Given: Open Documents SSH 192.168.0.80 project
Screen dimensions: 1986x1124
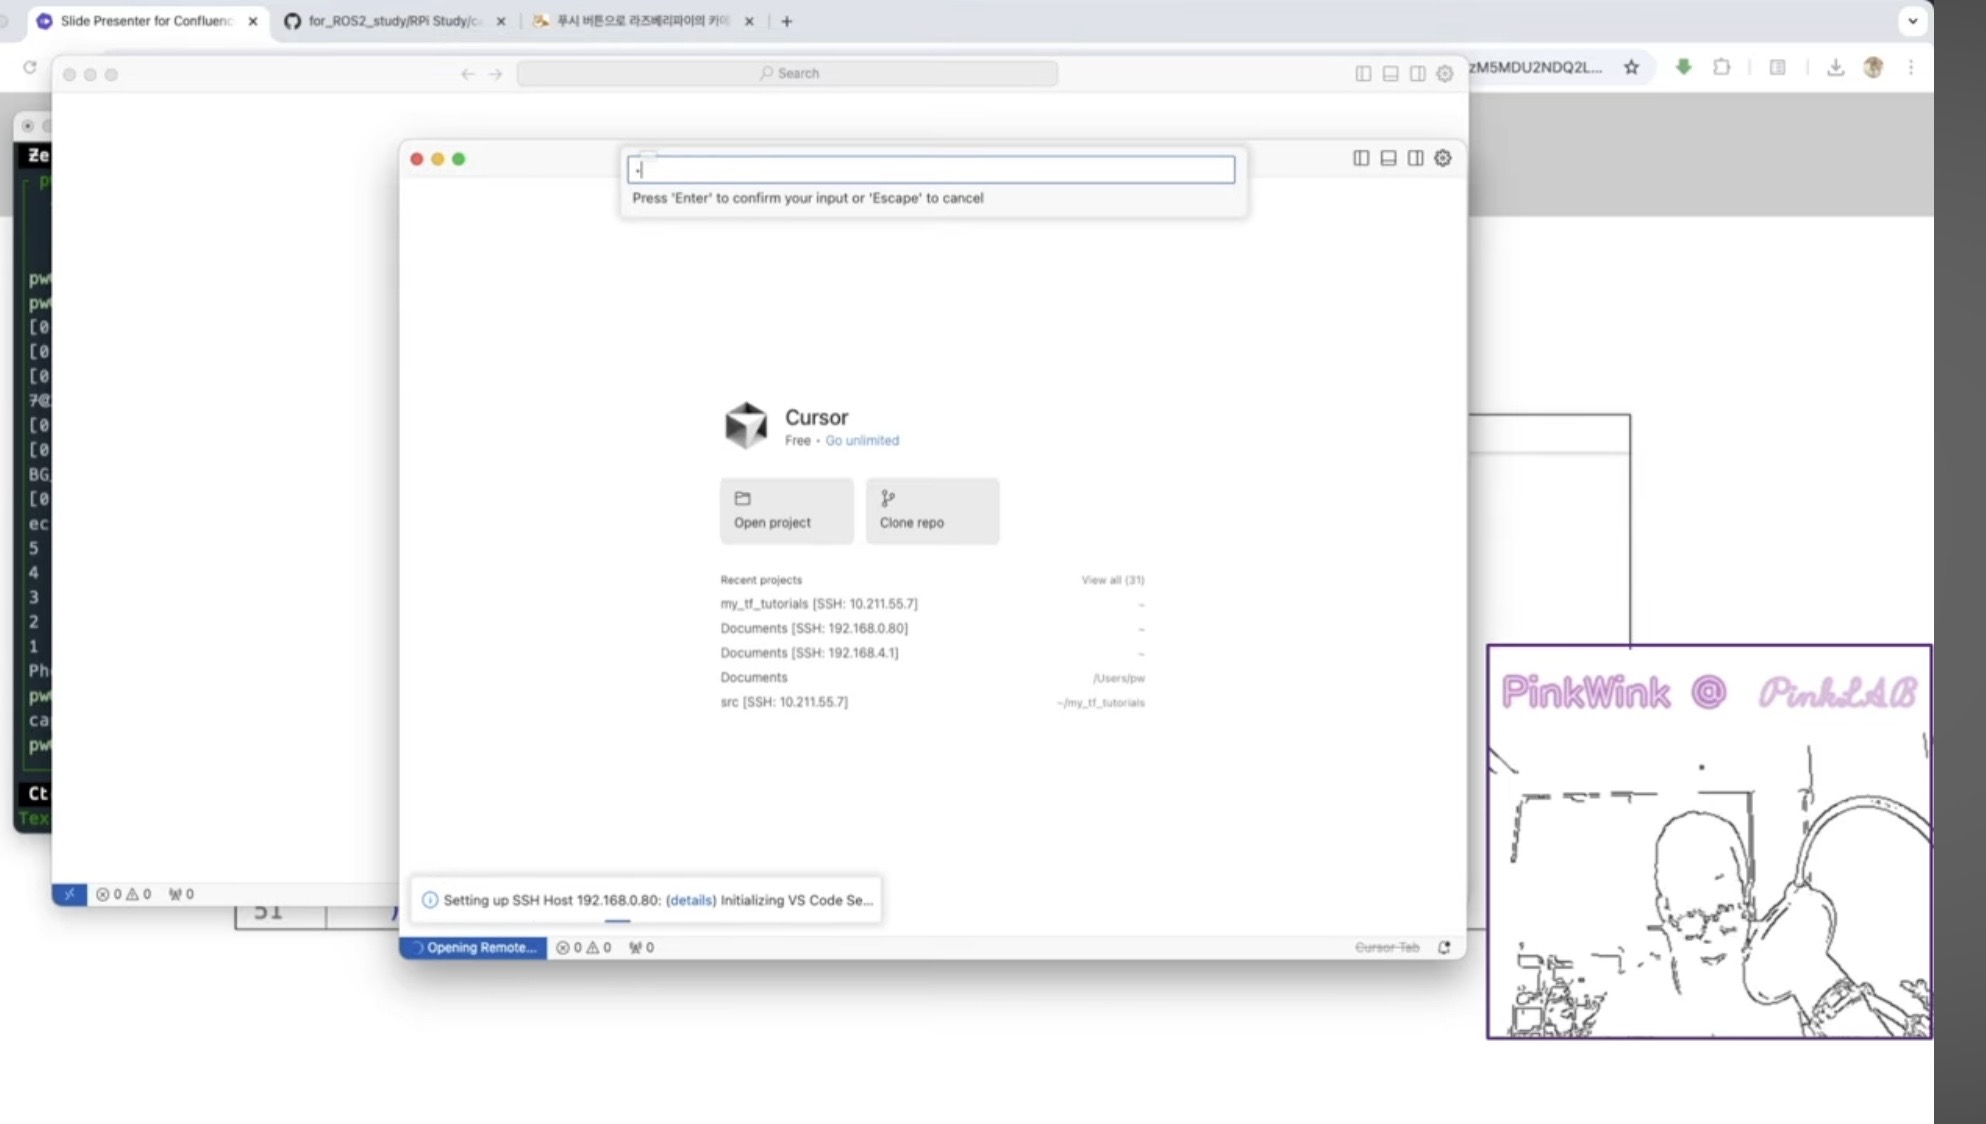Looking at the screenshot, I should [x=813, y=628].
